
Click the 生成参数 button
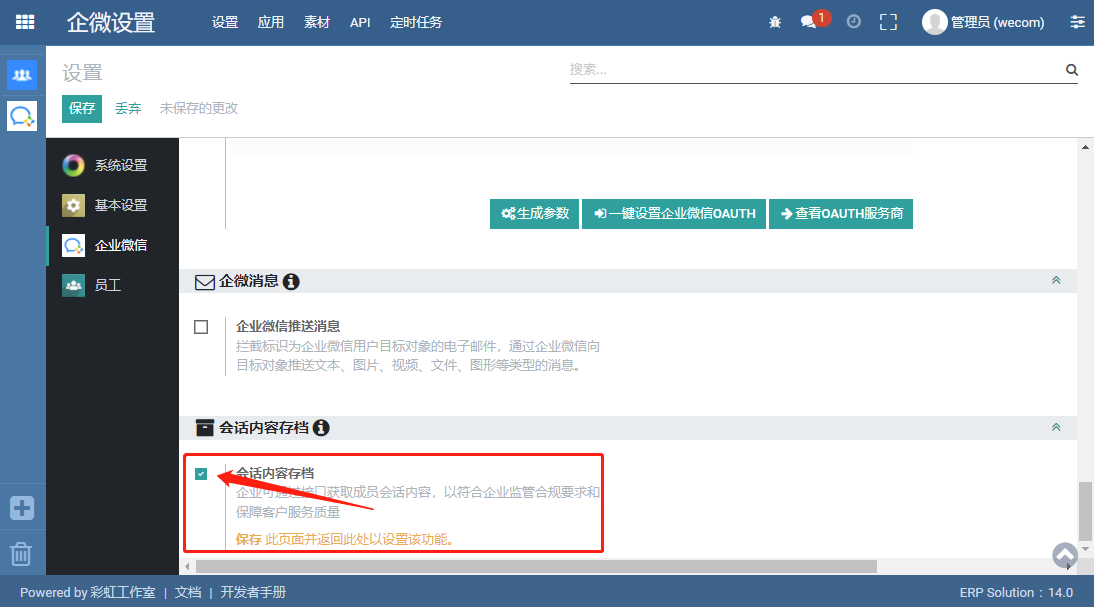tap(534, 213)
